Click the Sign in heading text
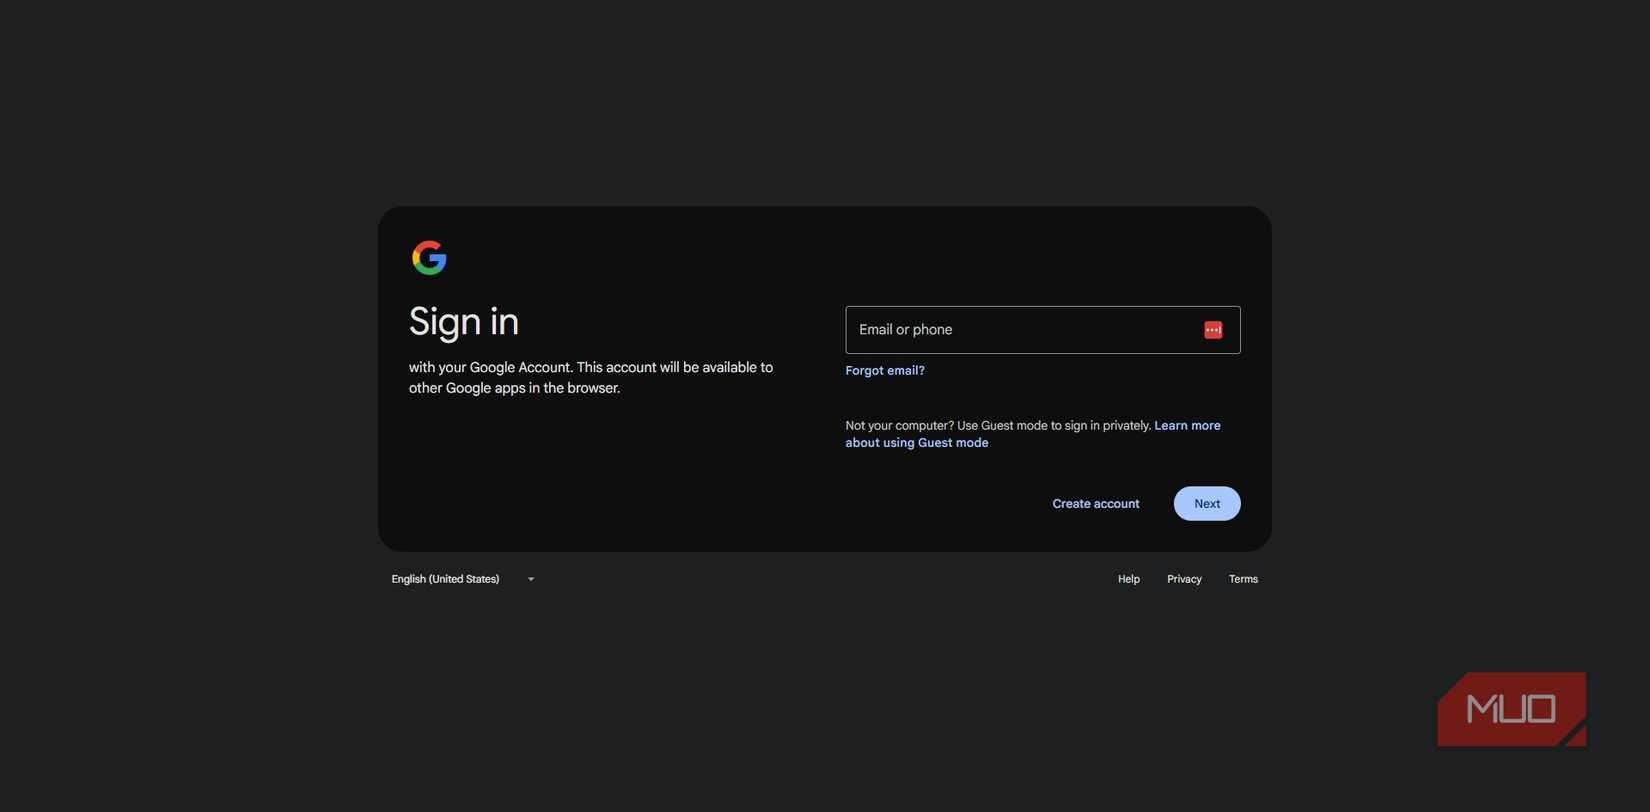This screenshot has width=1650, height=812. click(x=464, y=322)
